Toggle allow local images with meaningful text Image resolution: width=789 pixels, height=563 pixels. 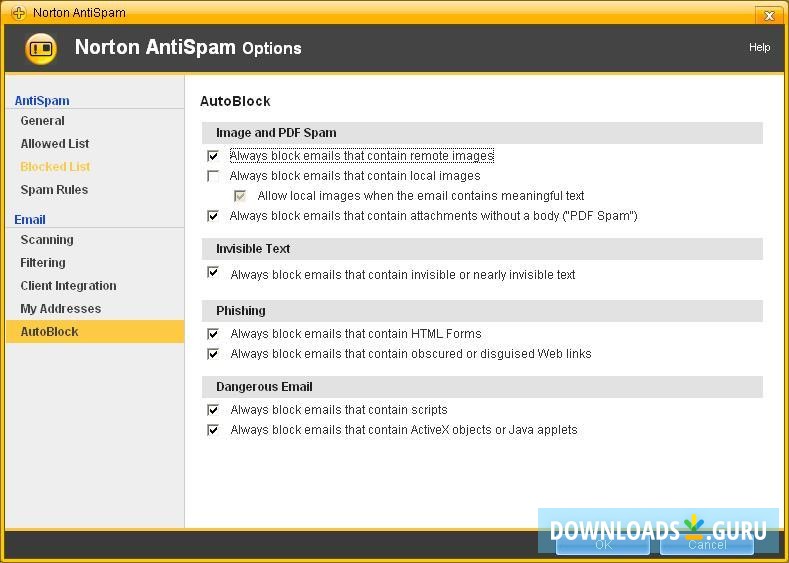tap(241, 196)
